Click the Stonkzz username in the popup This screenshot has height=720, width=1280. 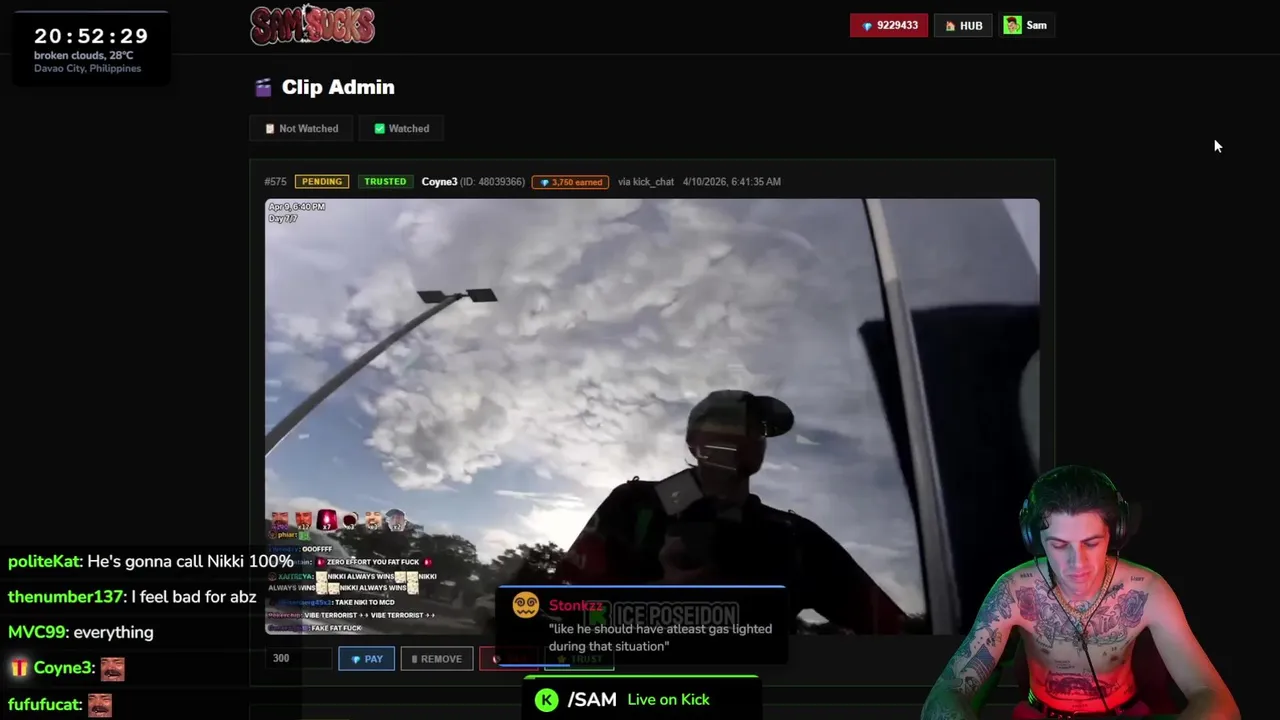pyautogui.click(x=576, y=606)
